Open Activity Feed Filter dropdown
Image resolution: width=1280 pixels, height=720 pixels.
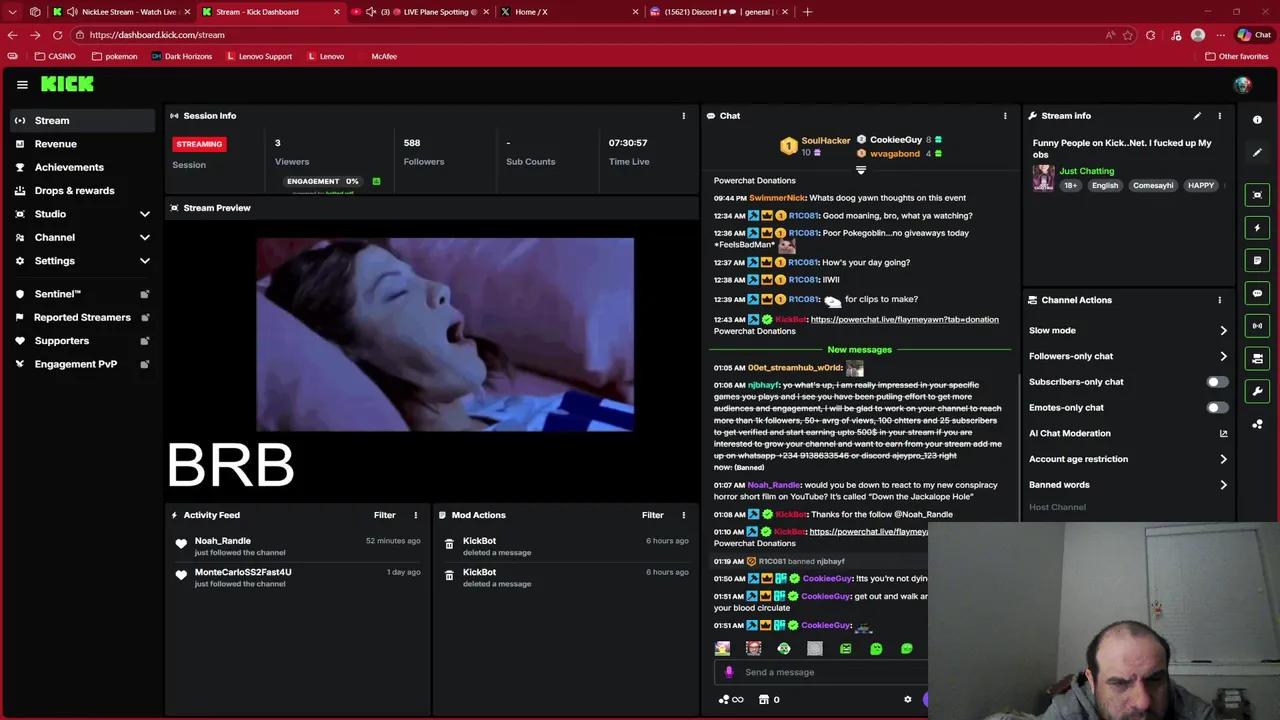coord(385,515)
